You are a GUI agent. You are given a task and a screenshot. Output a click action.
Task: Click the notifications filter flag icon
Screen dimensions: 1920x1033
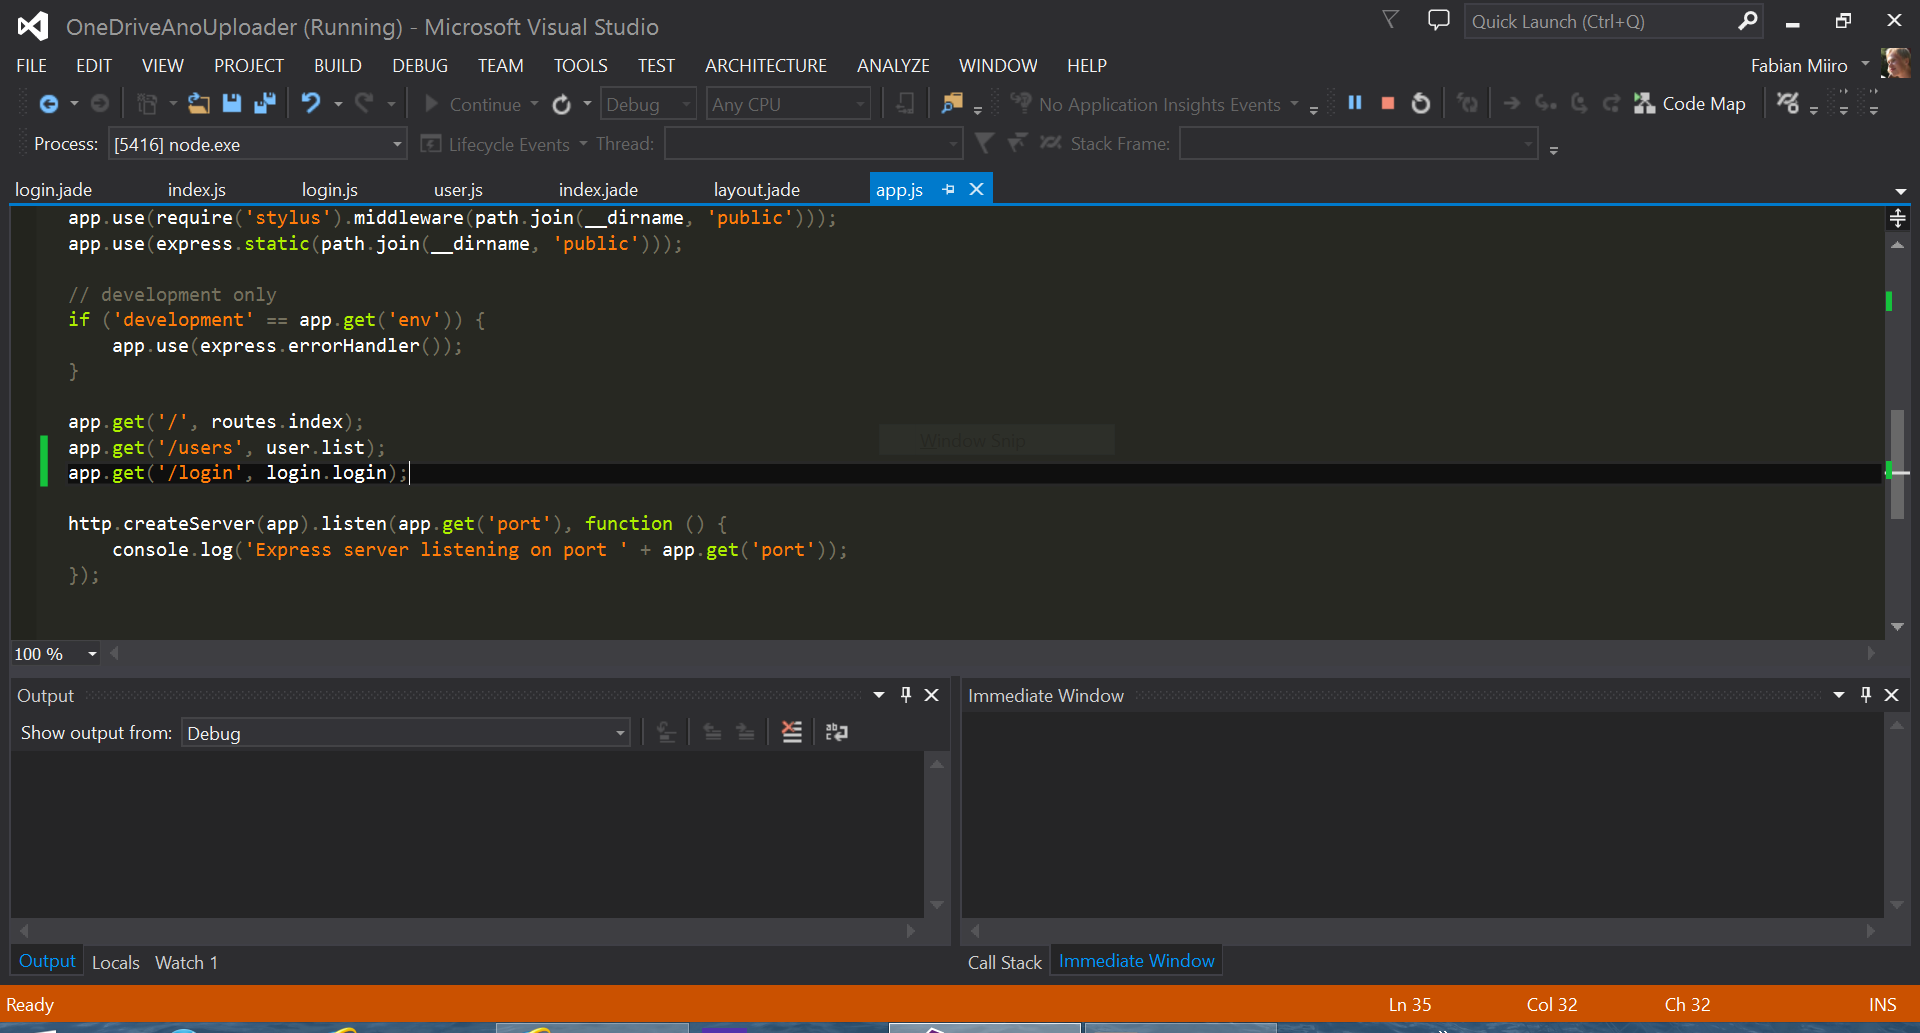pyautogui.click(x=1390, y=20)
